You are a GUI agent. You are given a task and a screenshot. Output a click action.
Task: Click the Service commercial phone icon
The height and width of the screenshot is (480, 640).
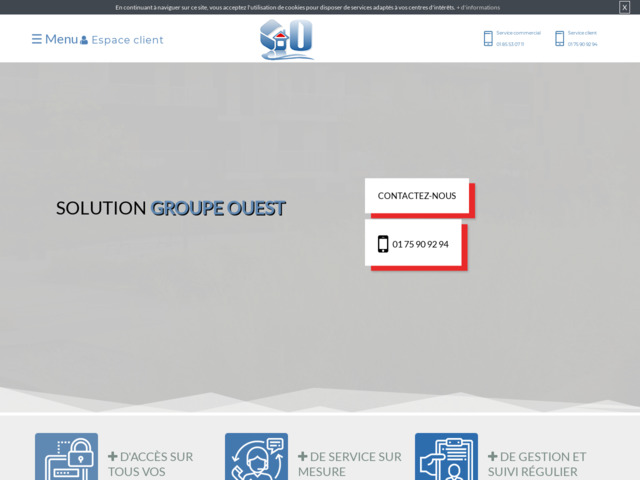click(488, 39)
